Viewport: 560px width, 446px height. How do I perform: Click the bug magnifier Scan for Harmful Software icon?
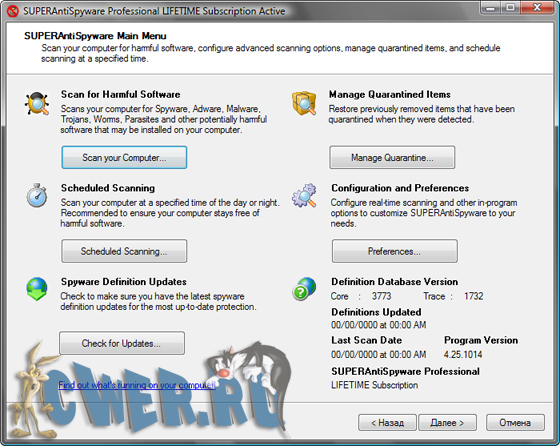36,104
